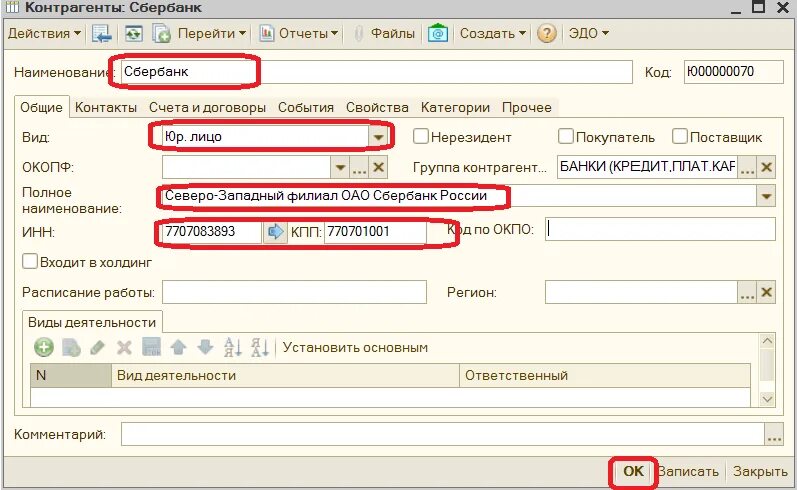Viewport: 797px width, 490px height.
Task: Open the Действия menu
Action: (x=44, y=34)
